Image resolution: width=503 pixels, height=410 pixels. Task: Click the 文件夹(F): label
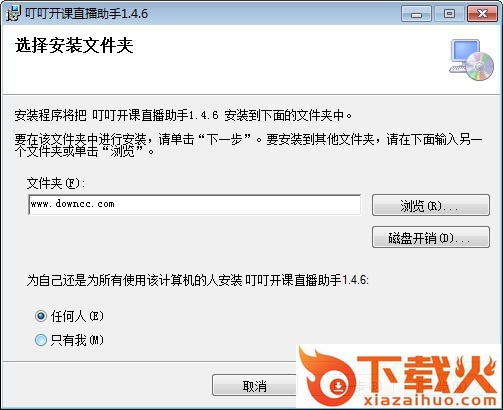(x=56, y=183)
